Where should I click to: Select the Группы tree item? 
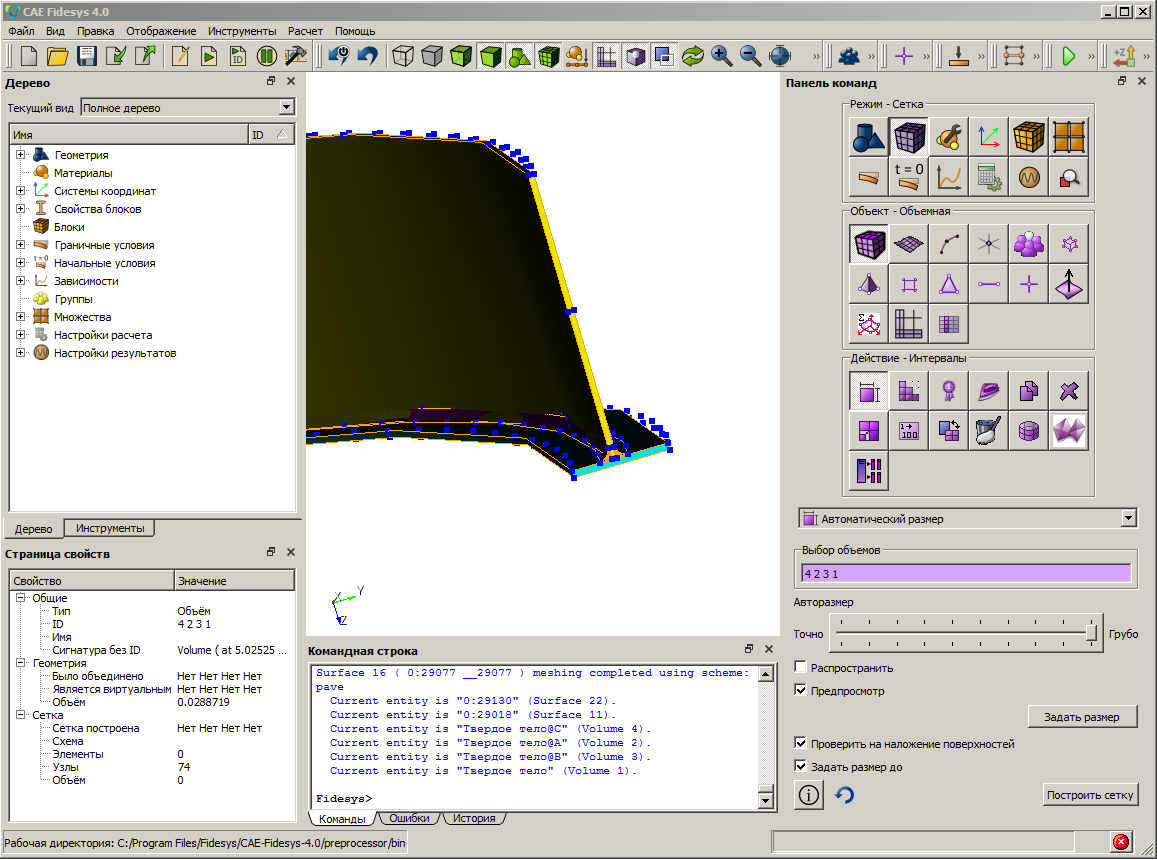tap(73, 299)
